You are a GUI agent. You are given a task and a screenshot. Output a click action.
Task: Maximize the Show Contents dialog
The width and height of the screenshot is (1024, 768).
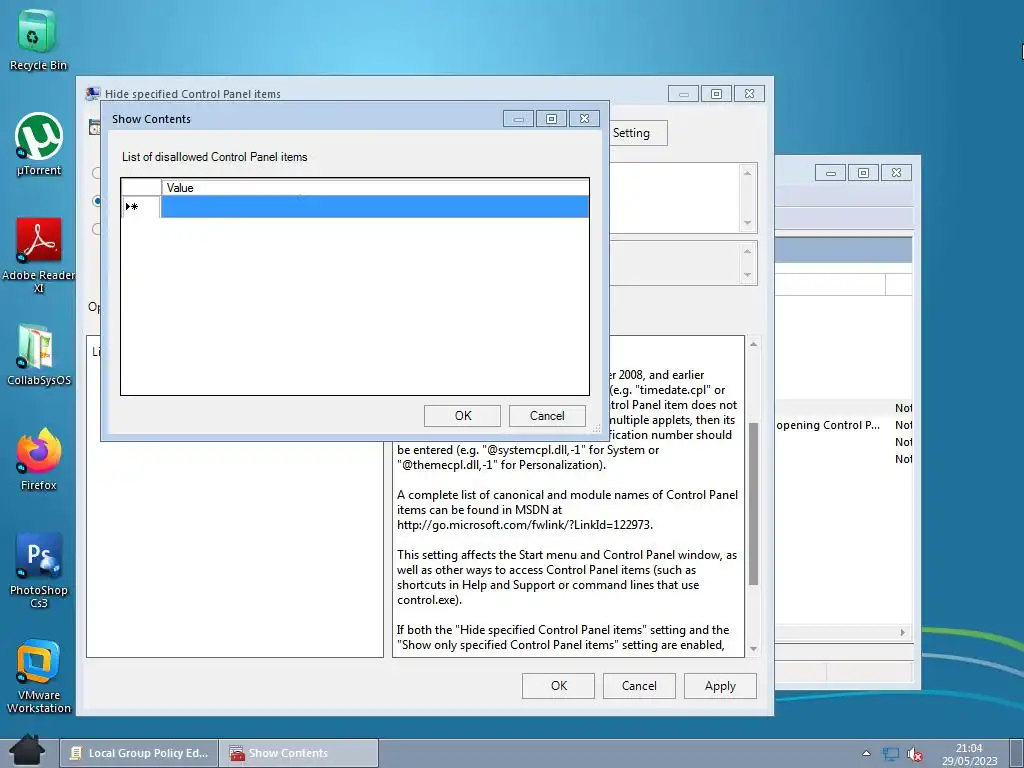pyautogui.click(x=551, y=119)
